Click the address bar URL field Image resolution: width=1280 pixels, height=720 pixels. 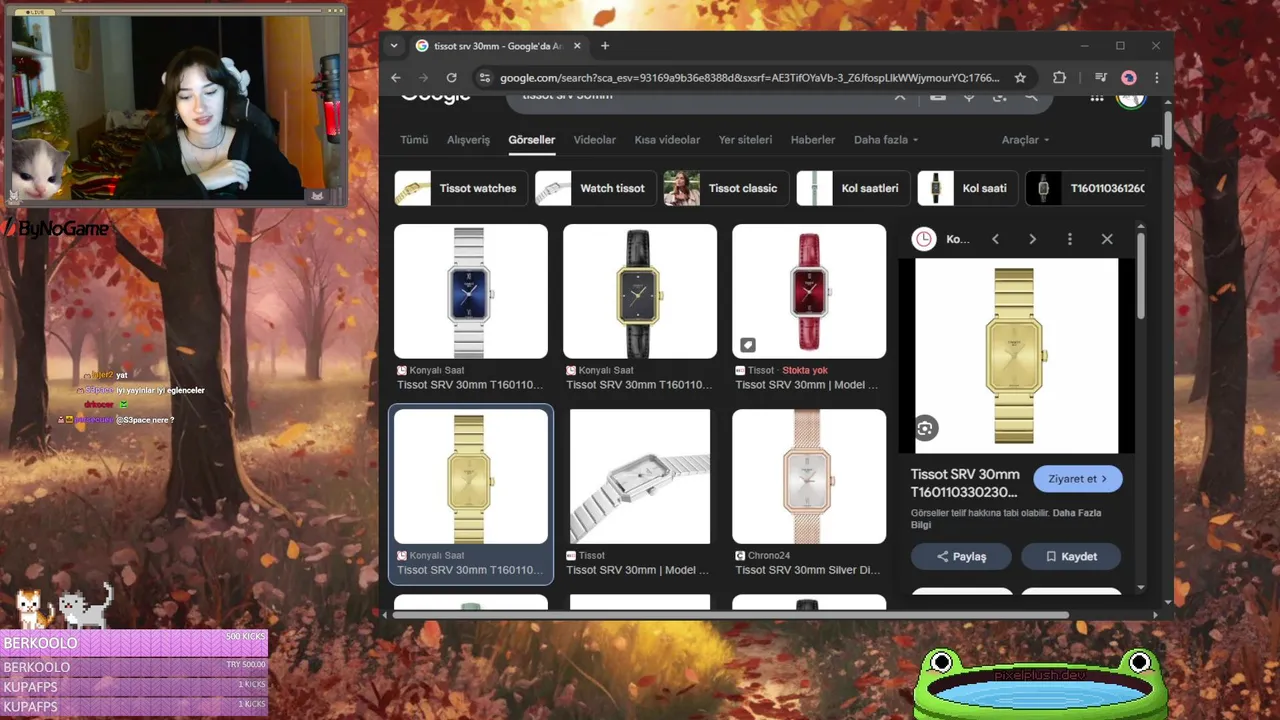(x=750, y=78)
